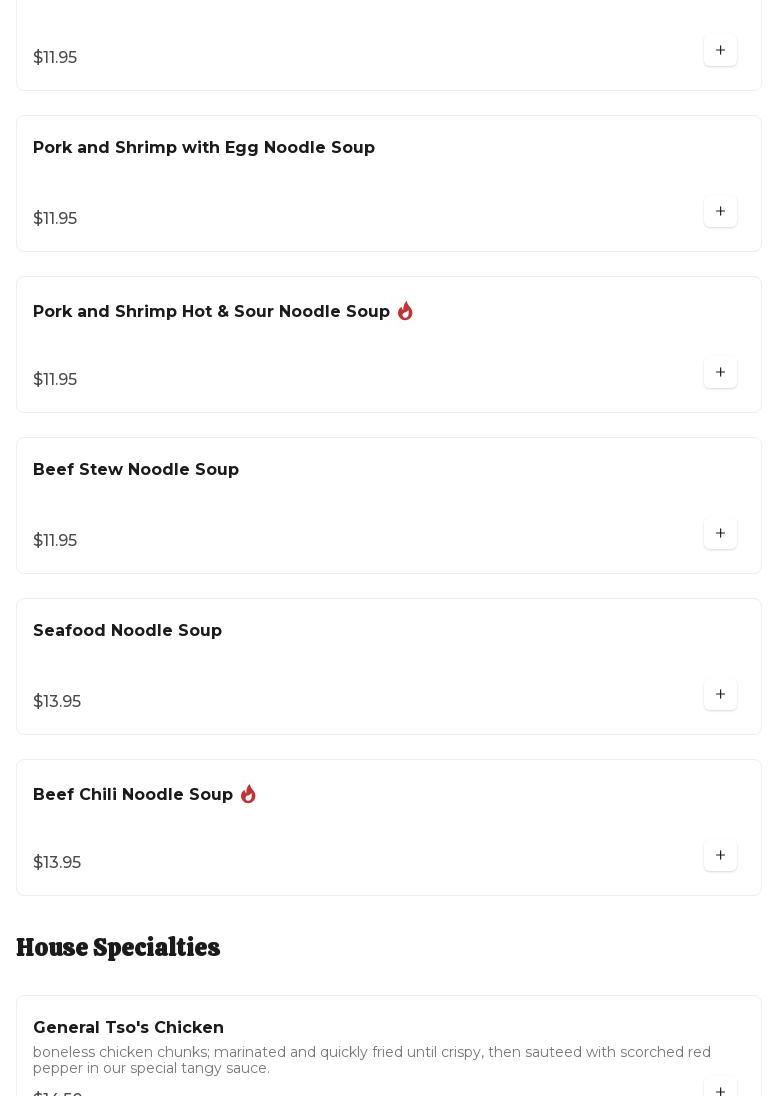Image resolution: width=778 pixels, height=1096 pixels.
Task: Click the $11.95 price under Beef Stew Noodle Soup
Action: [55, 541]
